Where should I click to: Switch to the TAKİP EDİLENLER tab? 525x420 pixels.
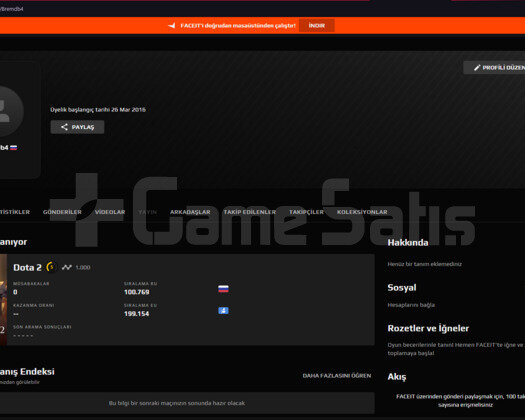(x=250, y=212)
